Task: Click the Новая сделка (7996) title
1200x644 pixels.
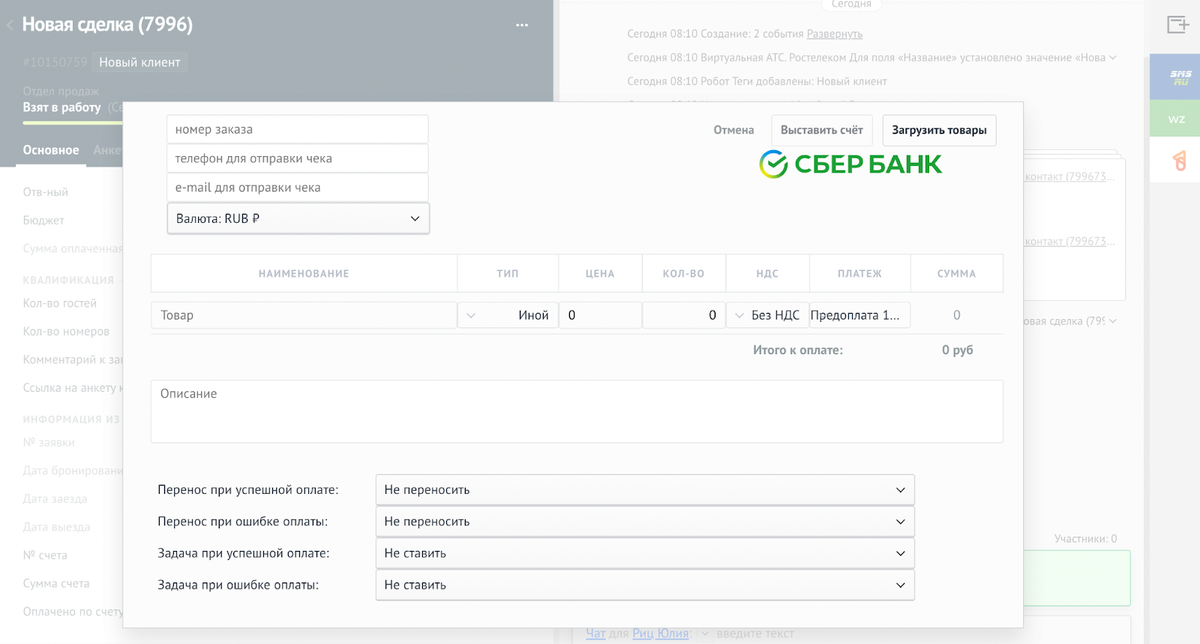Action: pos(107,25)
